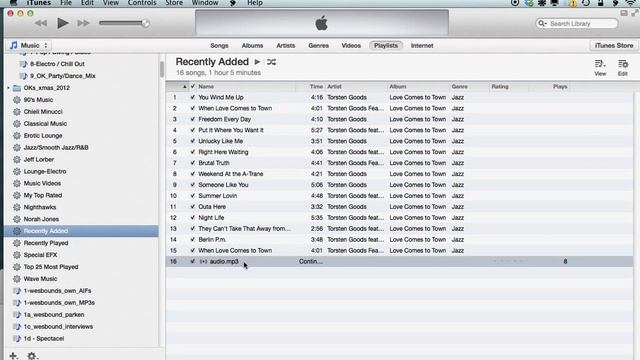Uncheck the song Someone Like You
This screenshot has height=360, width=640.
[x=193, y=184]
